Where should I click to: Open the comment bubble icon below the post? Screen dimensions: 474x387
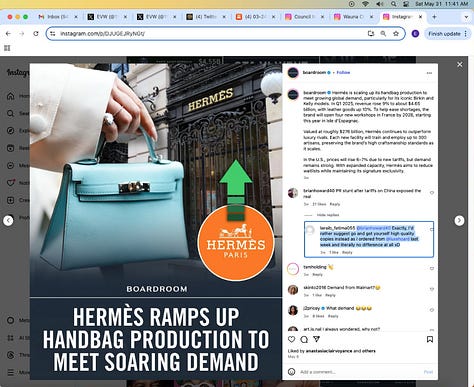(304, 339)
